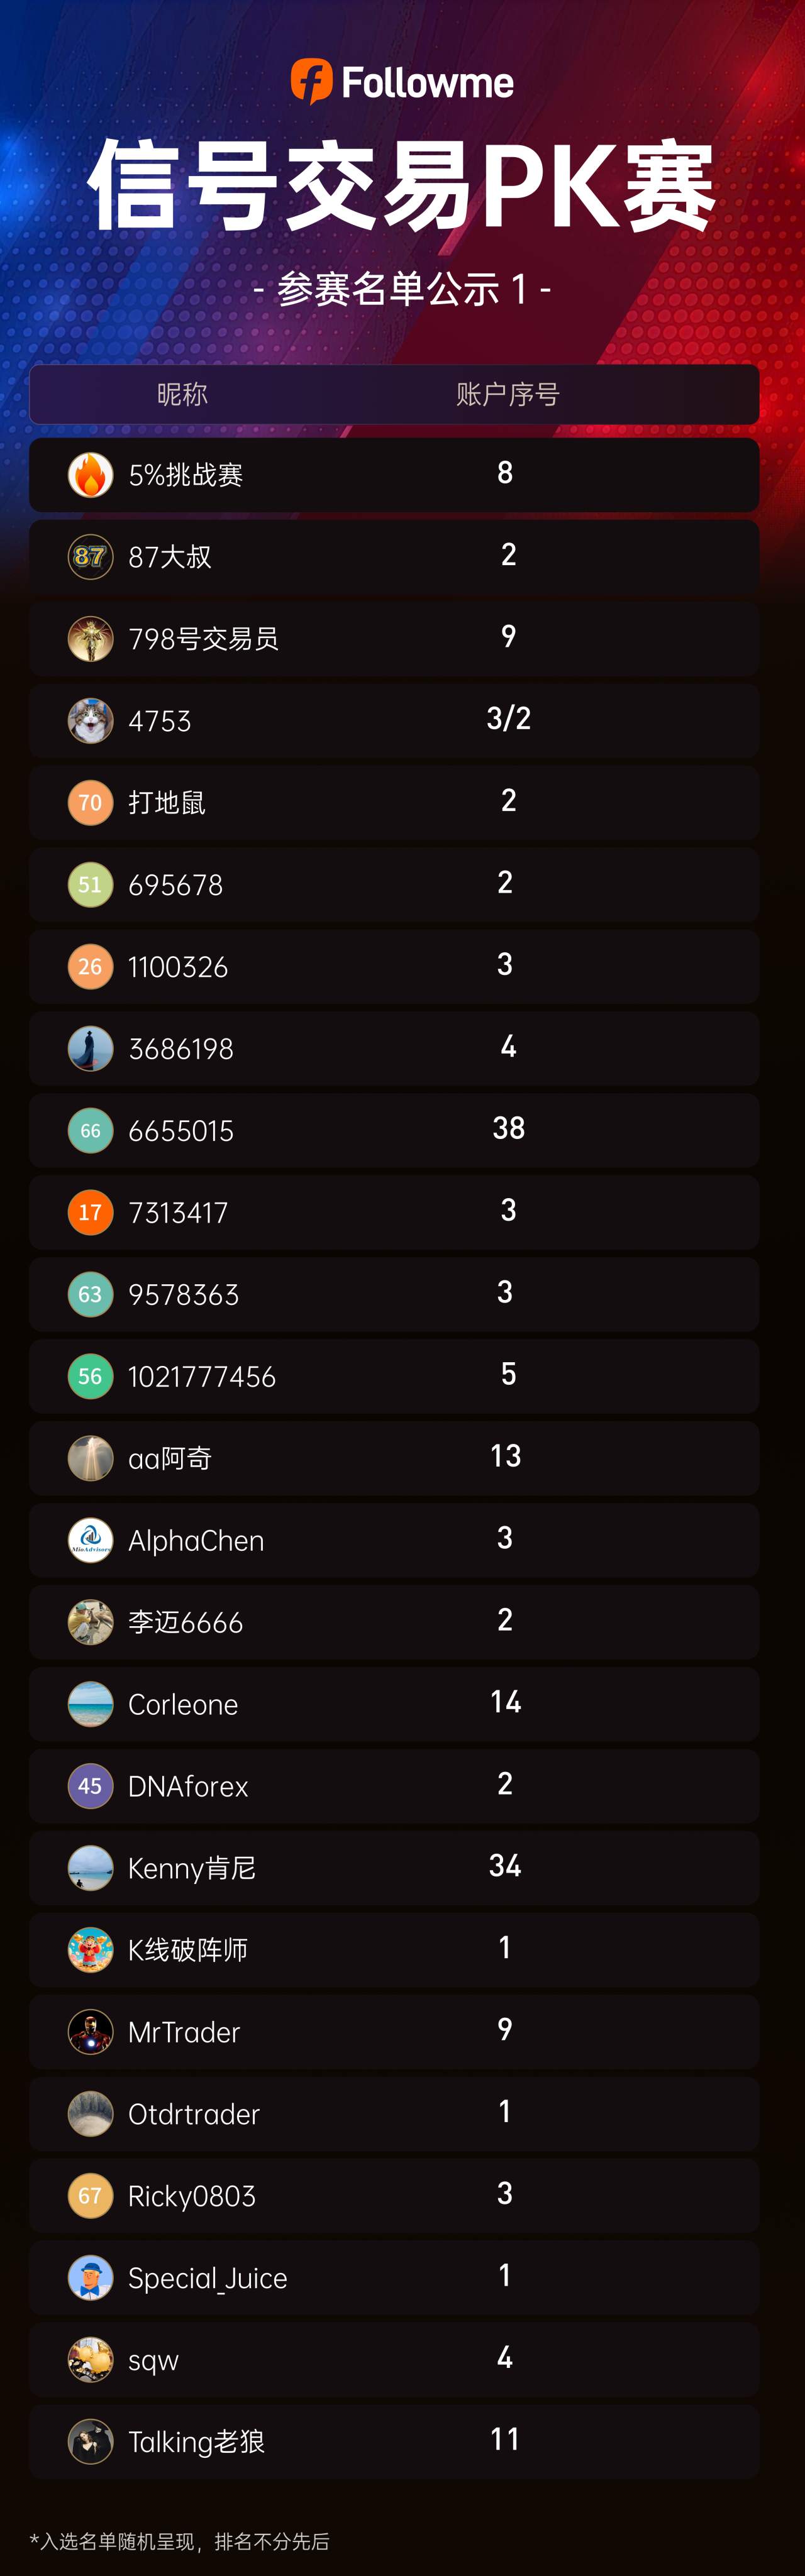Click the 信号交易PK赛 title banner
The width and height of the screenshot is (805, 2576).
click(402, 186)
